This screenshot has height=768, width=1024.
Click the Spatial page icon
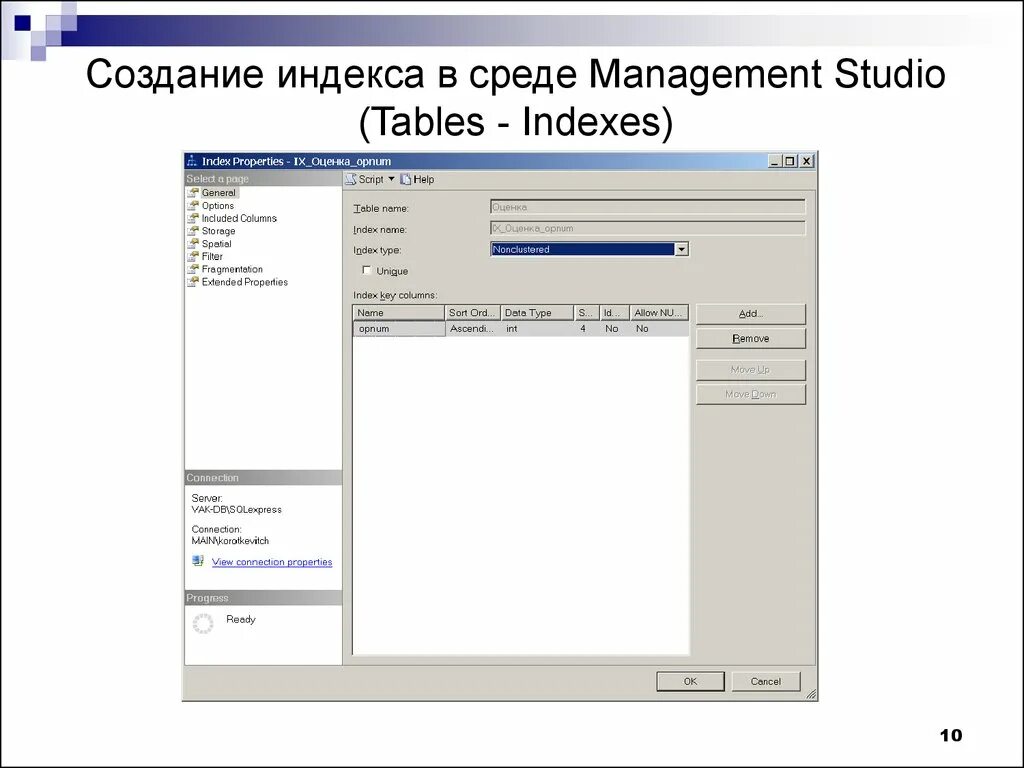[193, 244]
